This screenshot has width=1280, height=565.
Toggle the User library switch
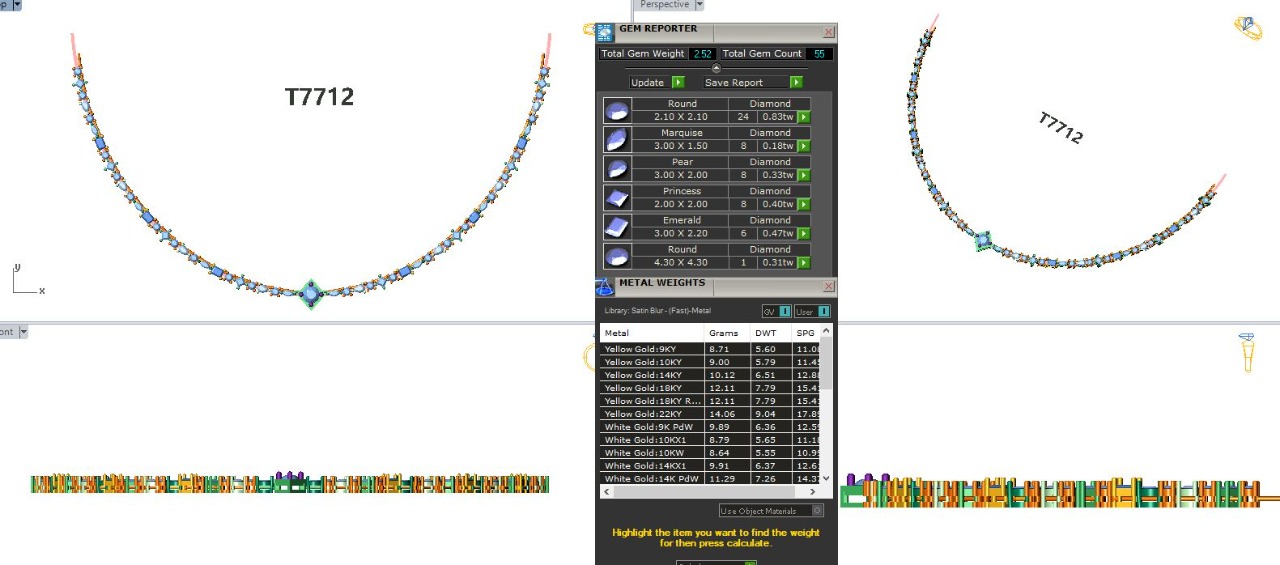click(x=812, y=311)
